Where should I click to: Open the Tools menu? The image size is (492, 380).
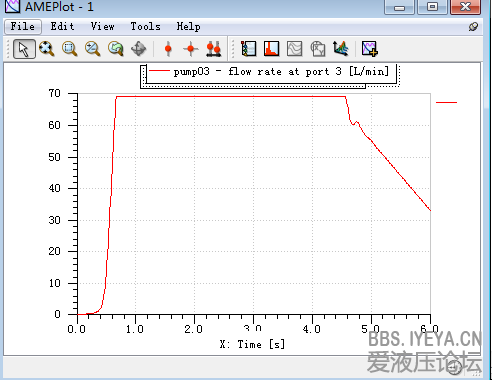(145, 26)
